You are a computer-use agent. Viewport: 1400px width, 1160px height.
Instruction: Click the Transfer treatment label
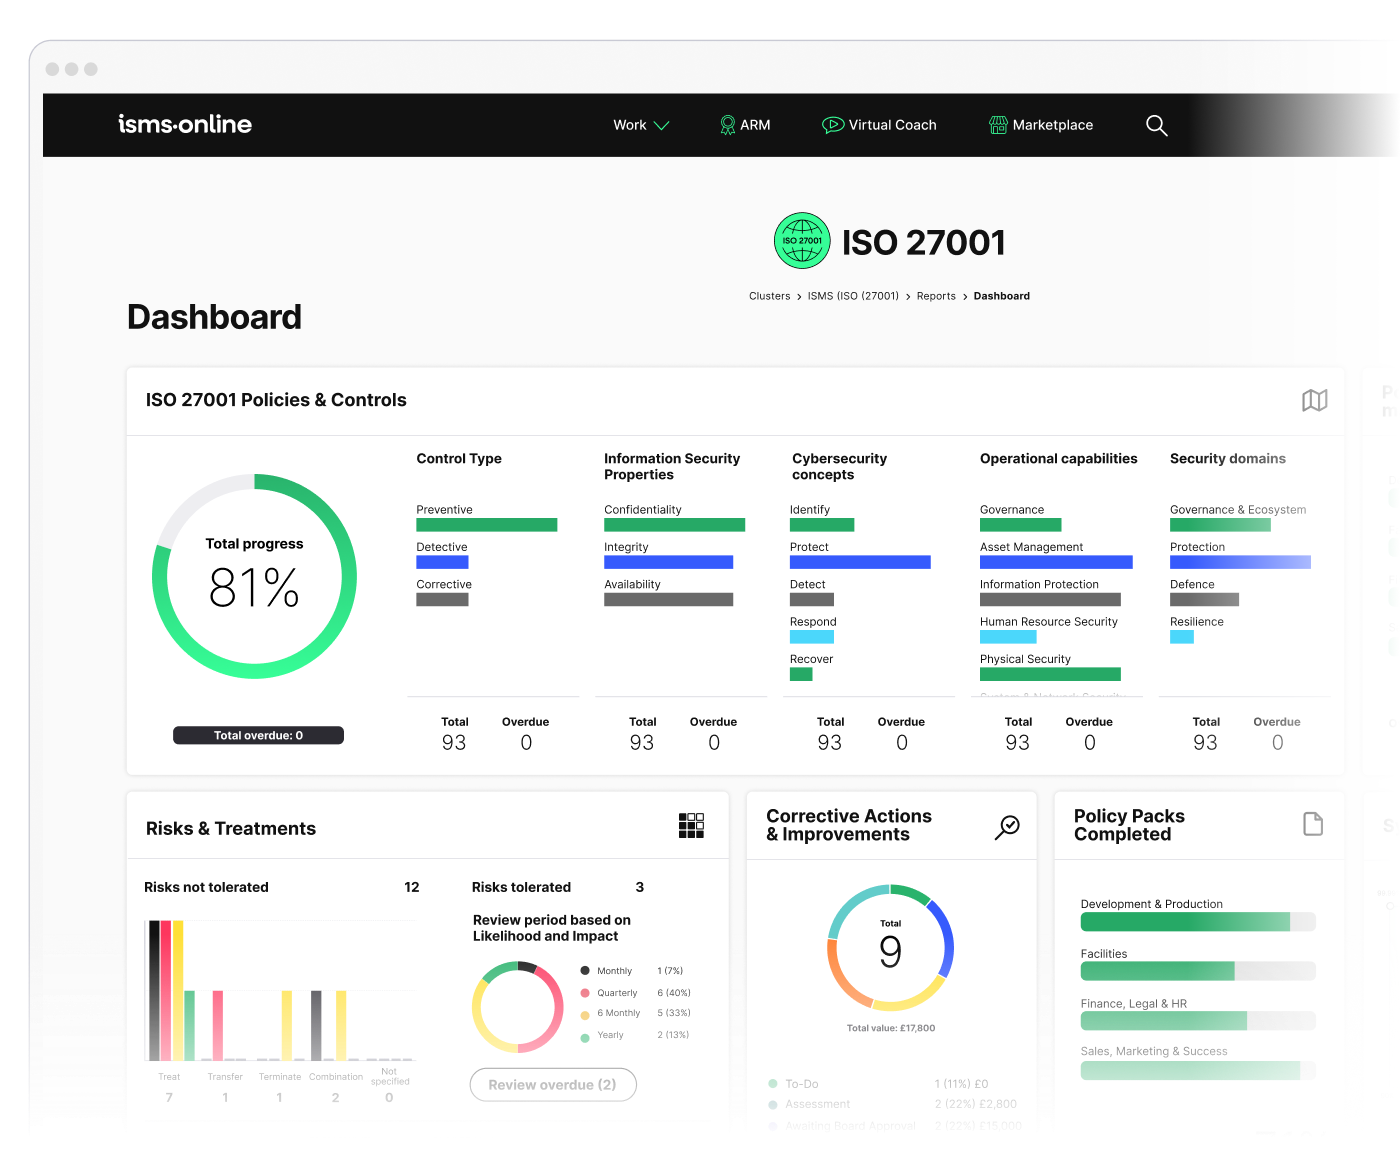tap(225, 1077)
